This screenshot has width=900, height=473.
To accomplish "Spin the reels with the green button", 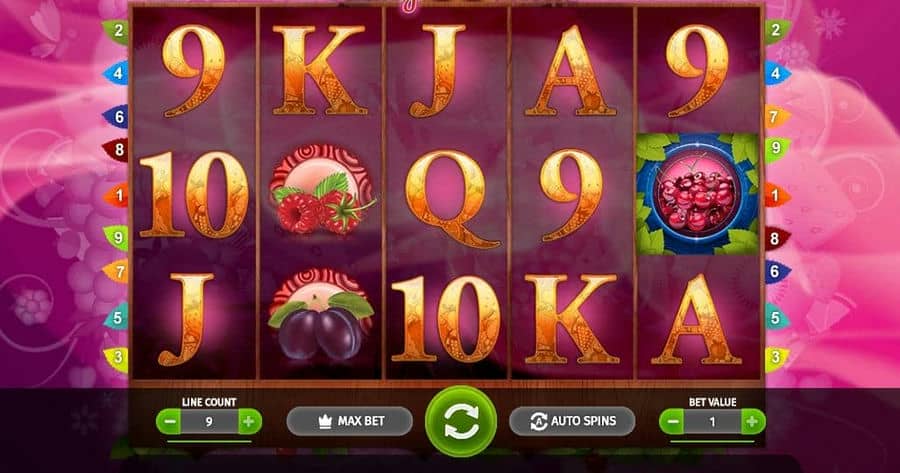I will click(x=461, y=421).
